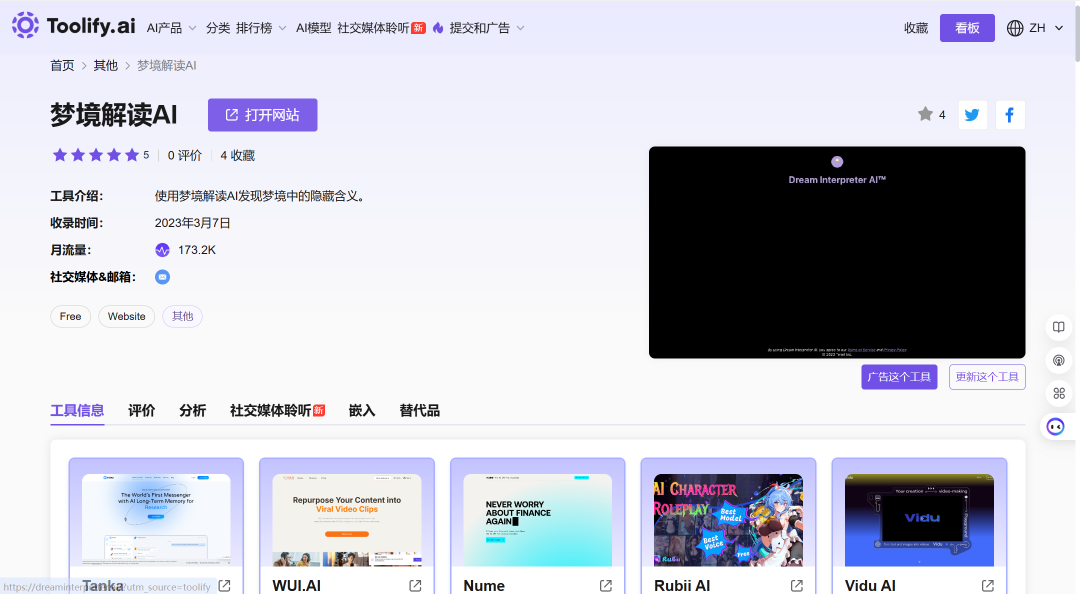The image size is (1080, 594).
Task: Favorite the tool via the star icon
Action: tap(925, 114)
